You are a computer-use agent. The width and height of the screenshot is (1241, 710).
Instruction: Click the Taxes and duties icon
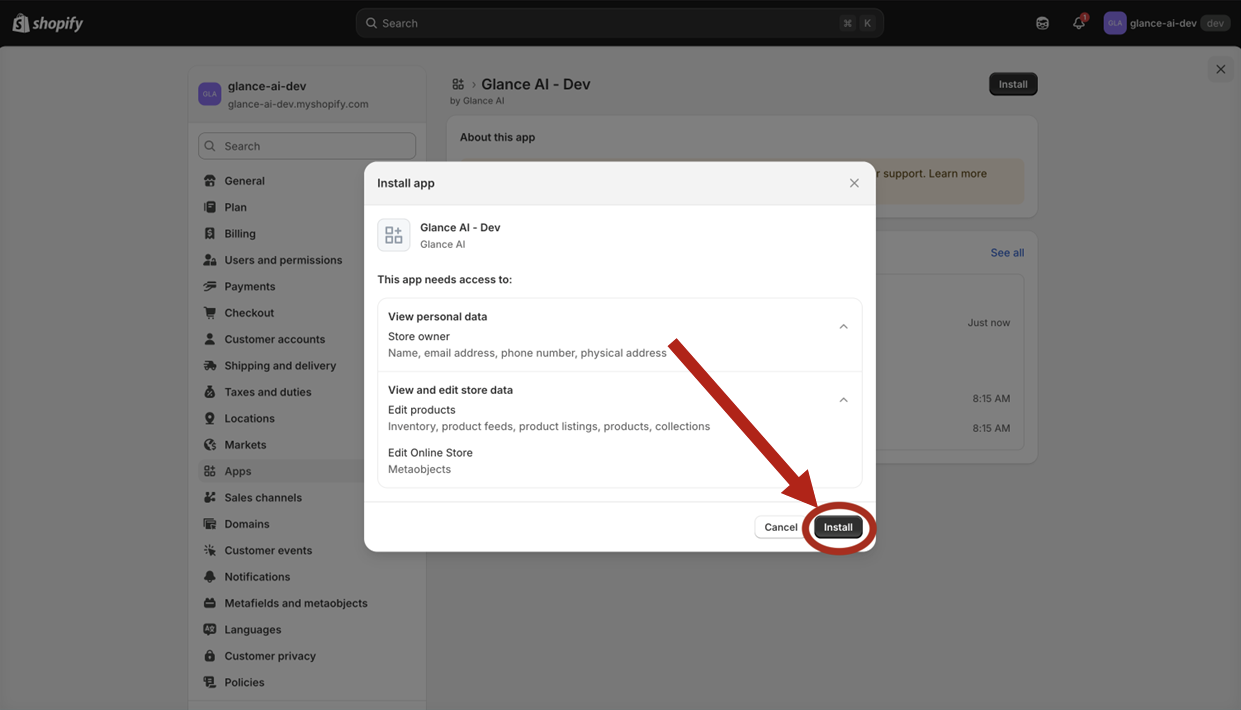(210, 392)
